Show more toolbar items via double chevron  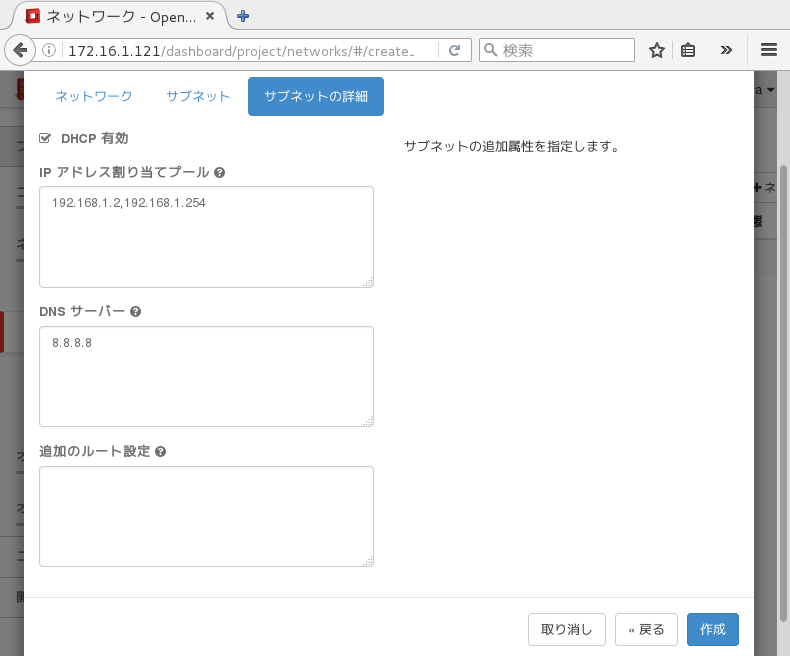(726, 50)
